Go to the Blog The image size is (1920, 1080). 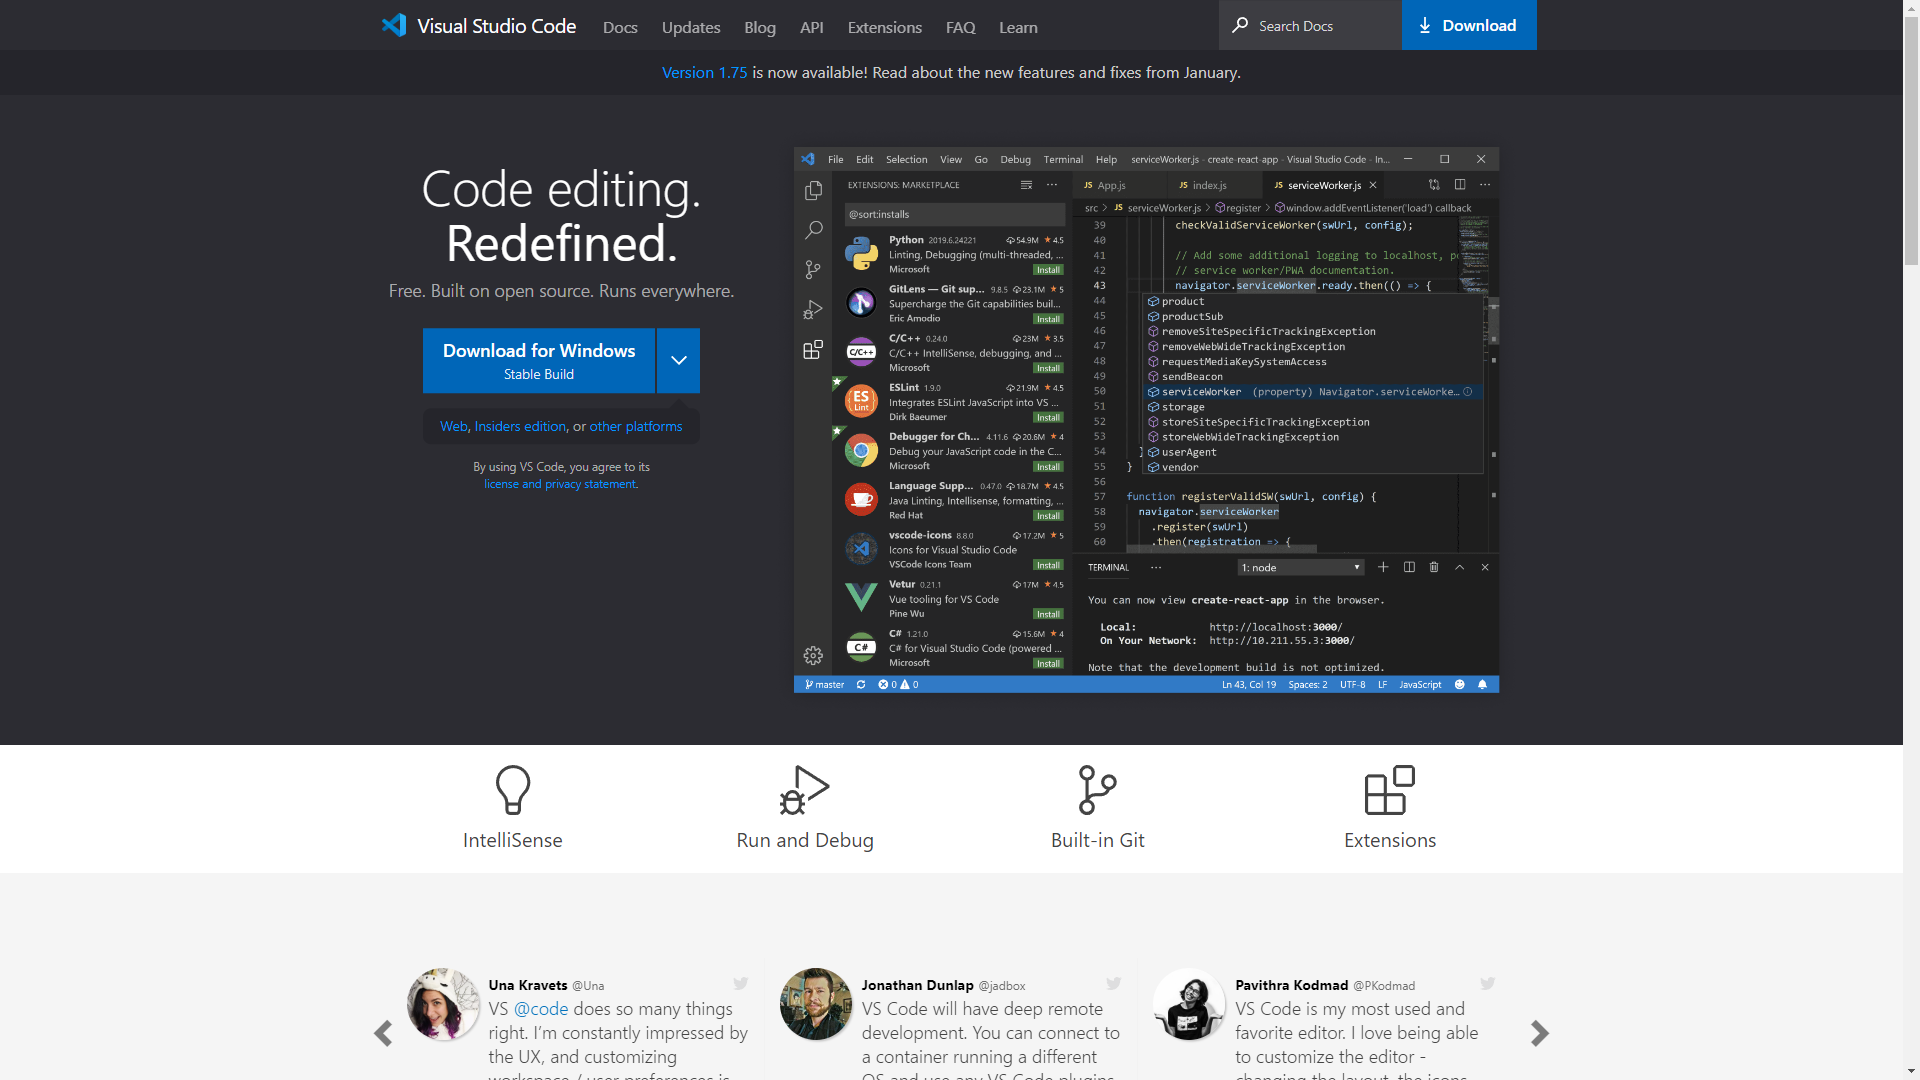[x=760, y=27]
